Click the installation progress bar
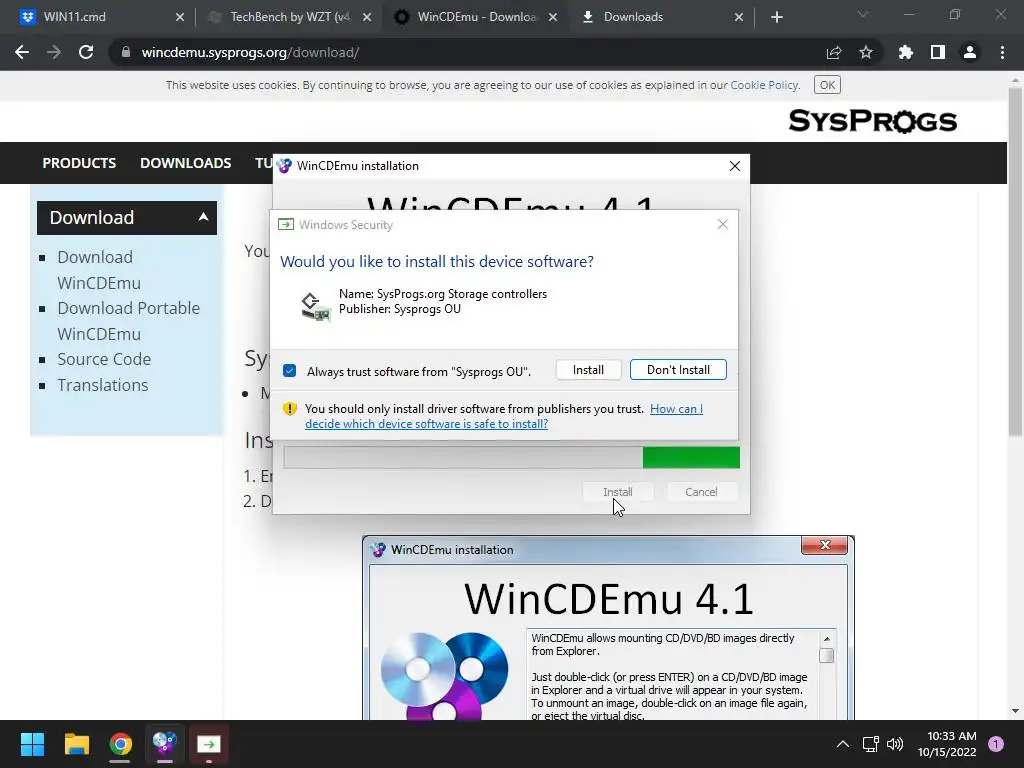Viewport: 1024px width, 768px height. [511, 457]
